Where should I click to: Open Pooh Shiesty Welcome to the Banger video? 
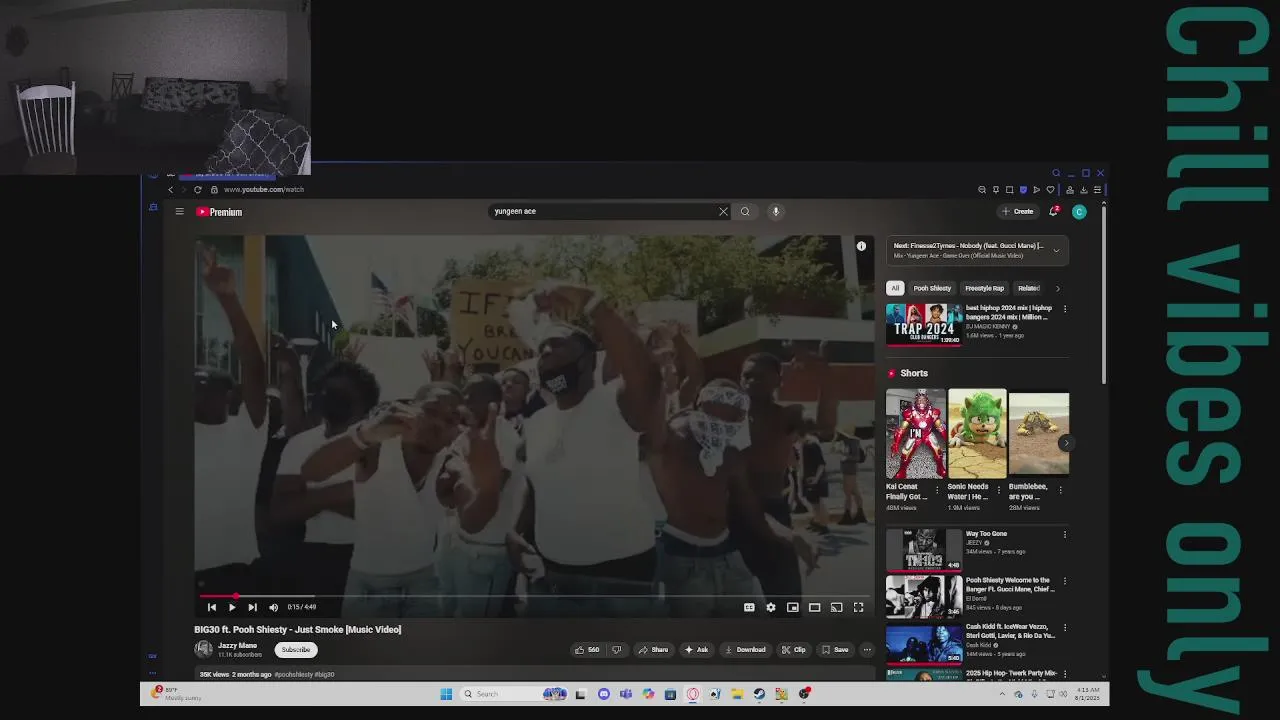(x=923, y=597)
